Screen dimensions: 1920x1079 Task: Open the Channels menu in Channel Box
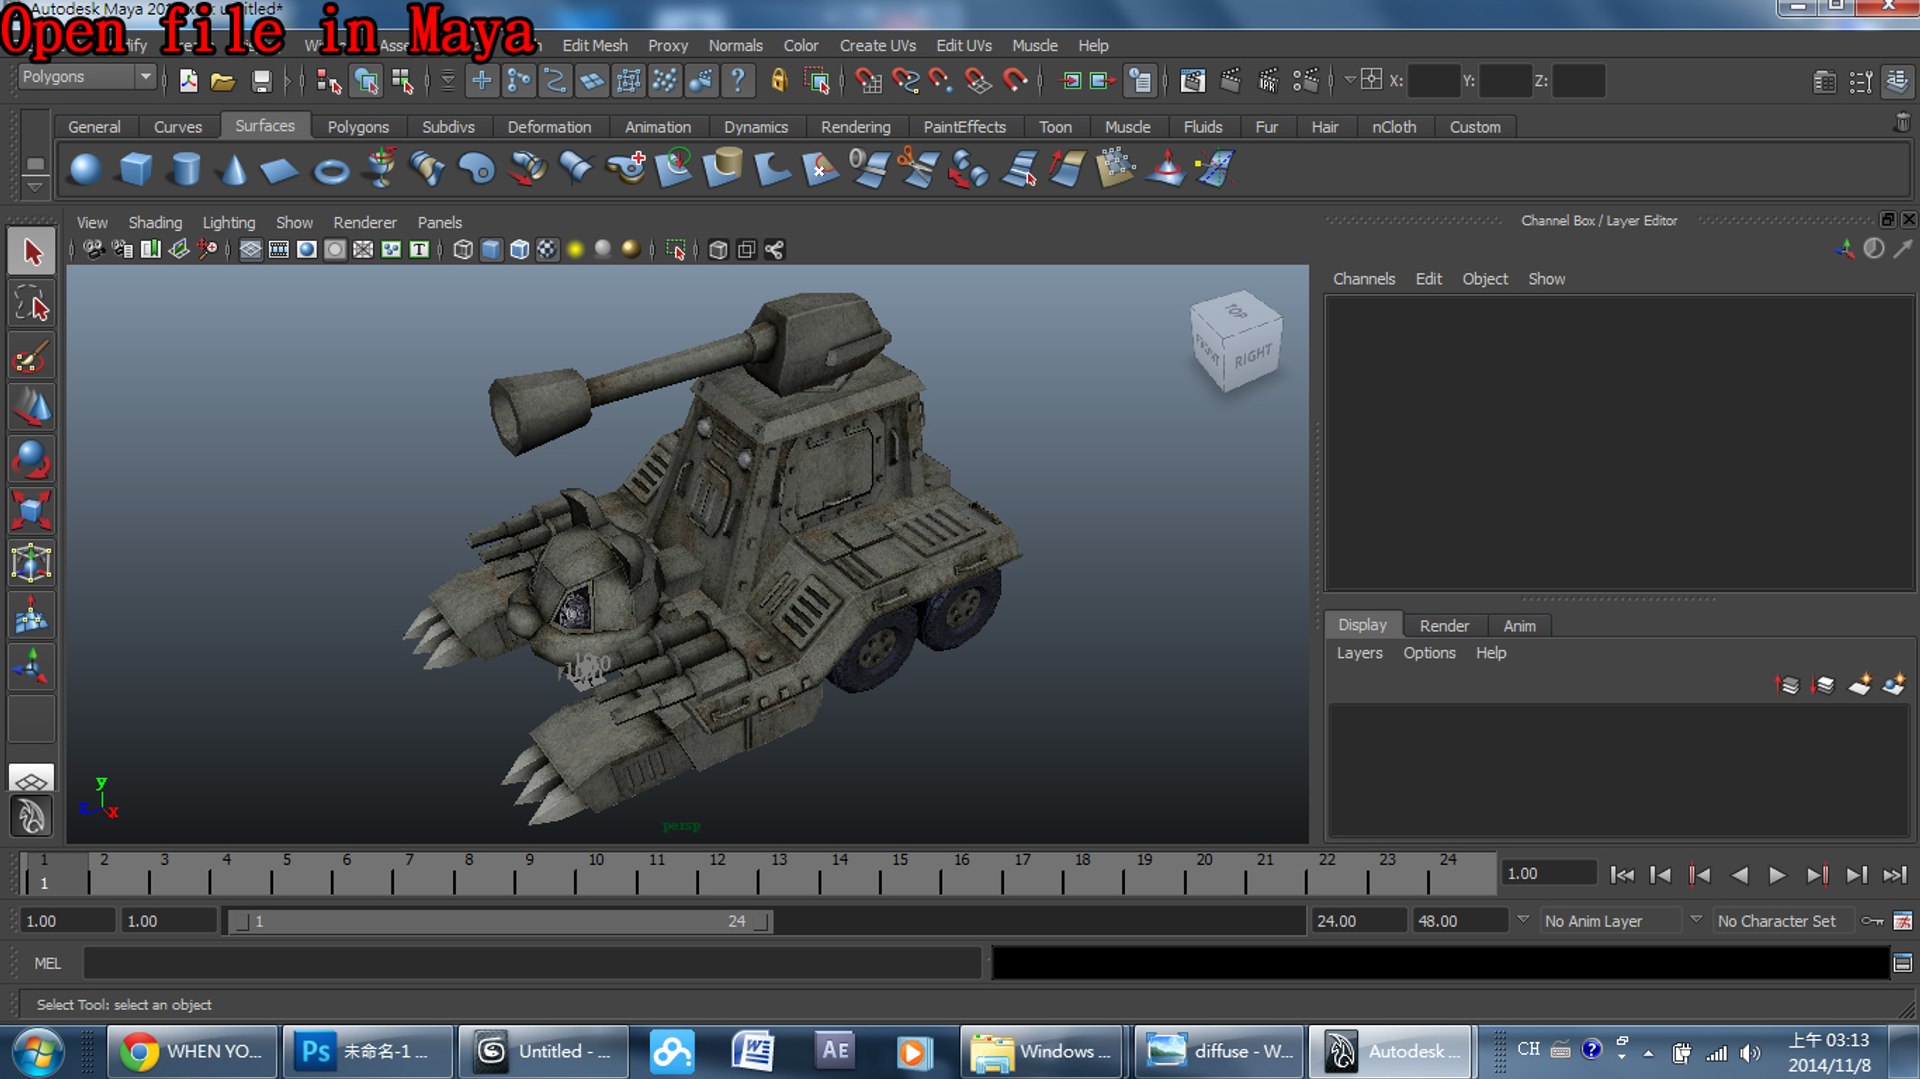click(1363, 279)
